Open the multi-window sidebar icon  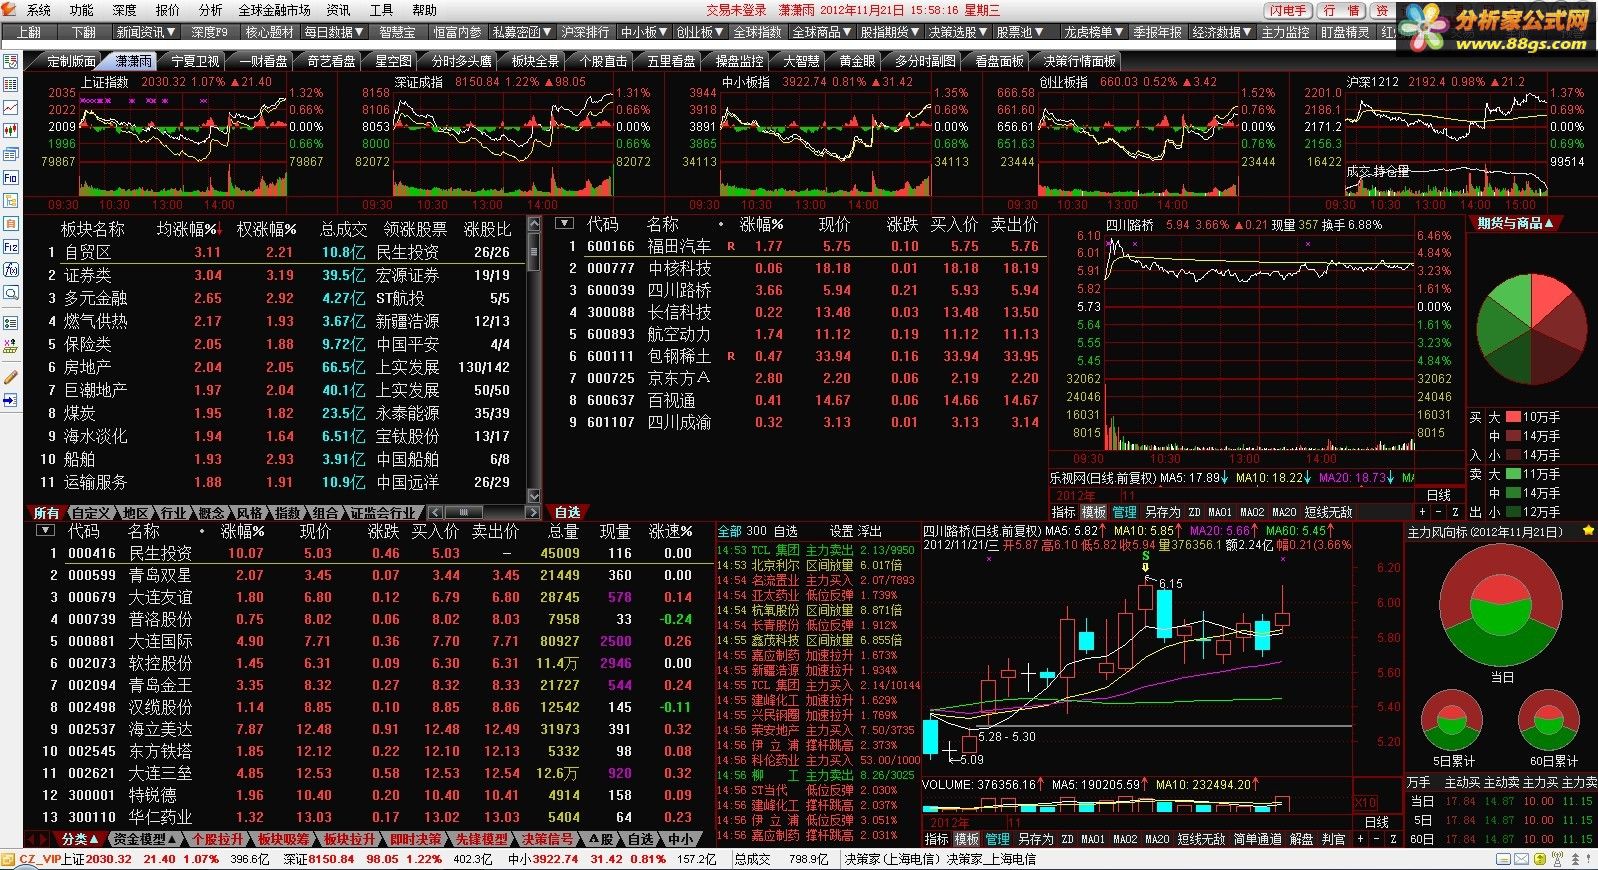coord(11,154)
